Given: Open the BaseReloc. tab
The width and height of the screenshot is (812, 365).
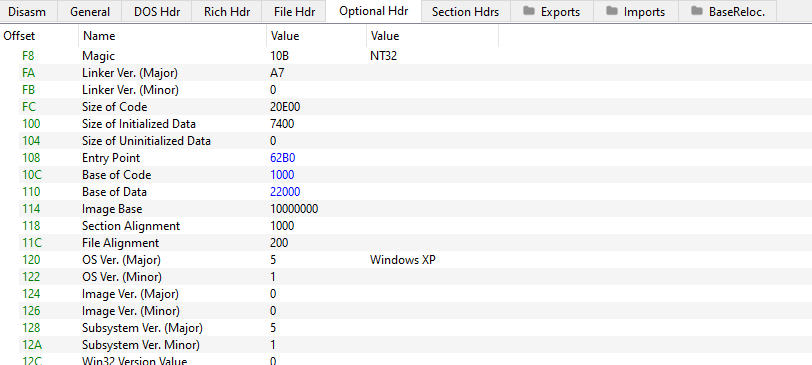Looking at the screenshot, I should tap(728, 11).
